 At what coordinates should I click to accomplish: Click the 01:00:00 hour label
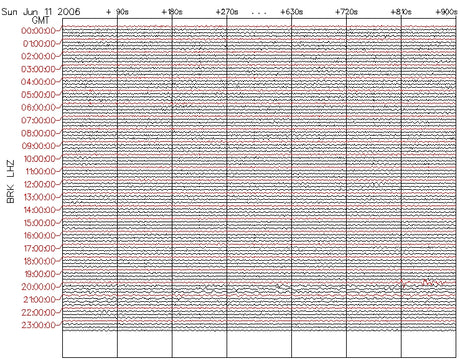click(39, 44)
